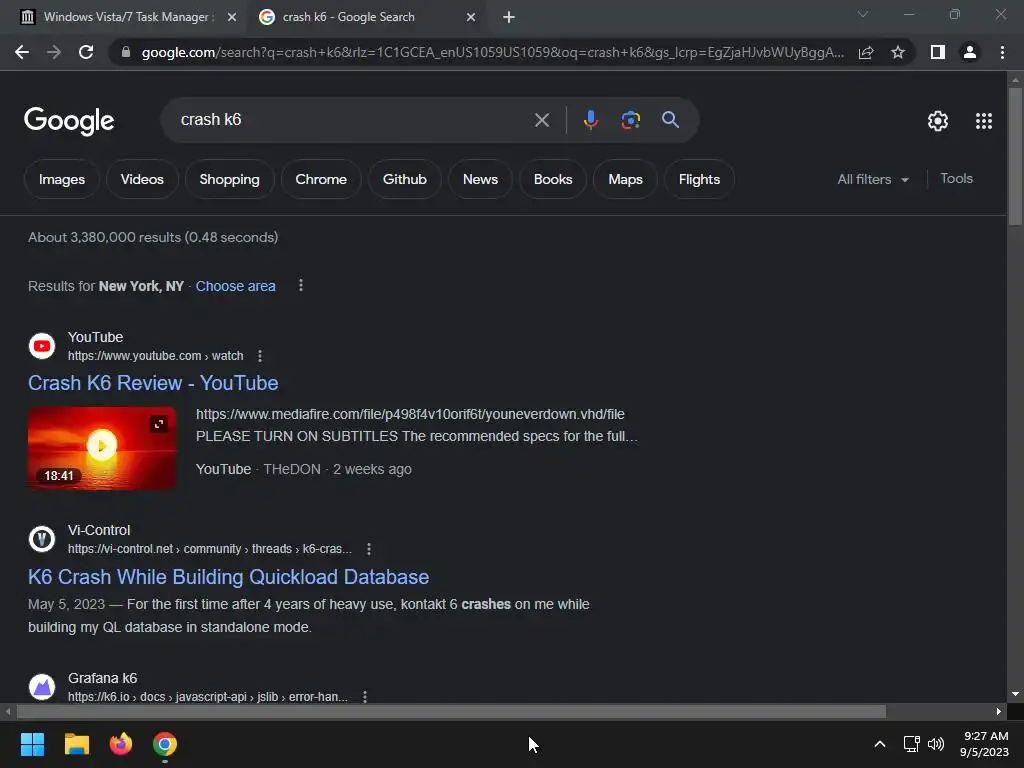Click the lock icon in address bar
This screenshot has height=768, width=1024.
coord(125,52)
